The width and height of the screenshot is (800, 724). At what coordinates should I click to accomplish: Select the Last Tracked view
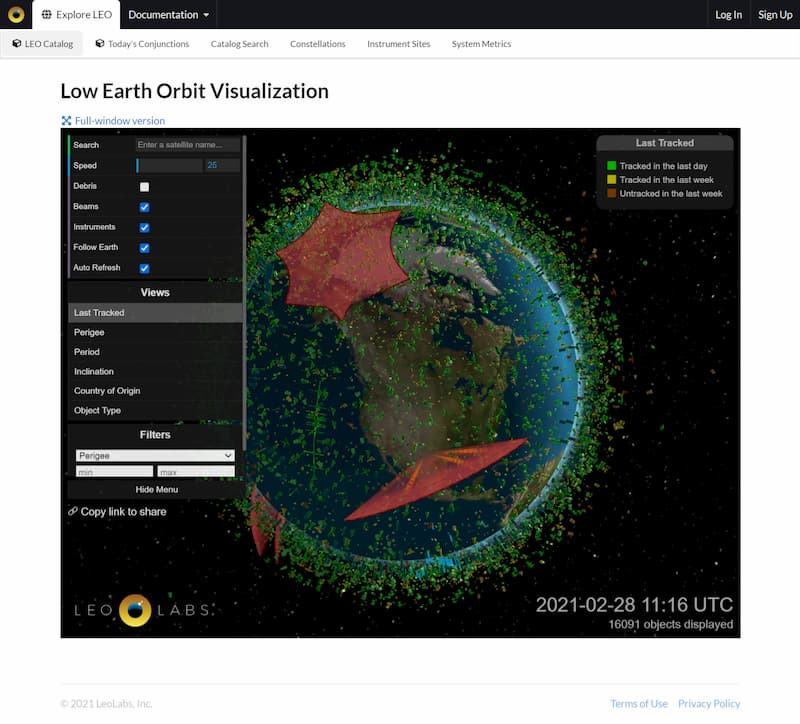pos(155,312)
